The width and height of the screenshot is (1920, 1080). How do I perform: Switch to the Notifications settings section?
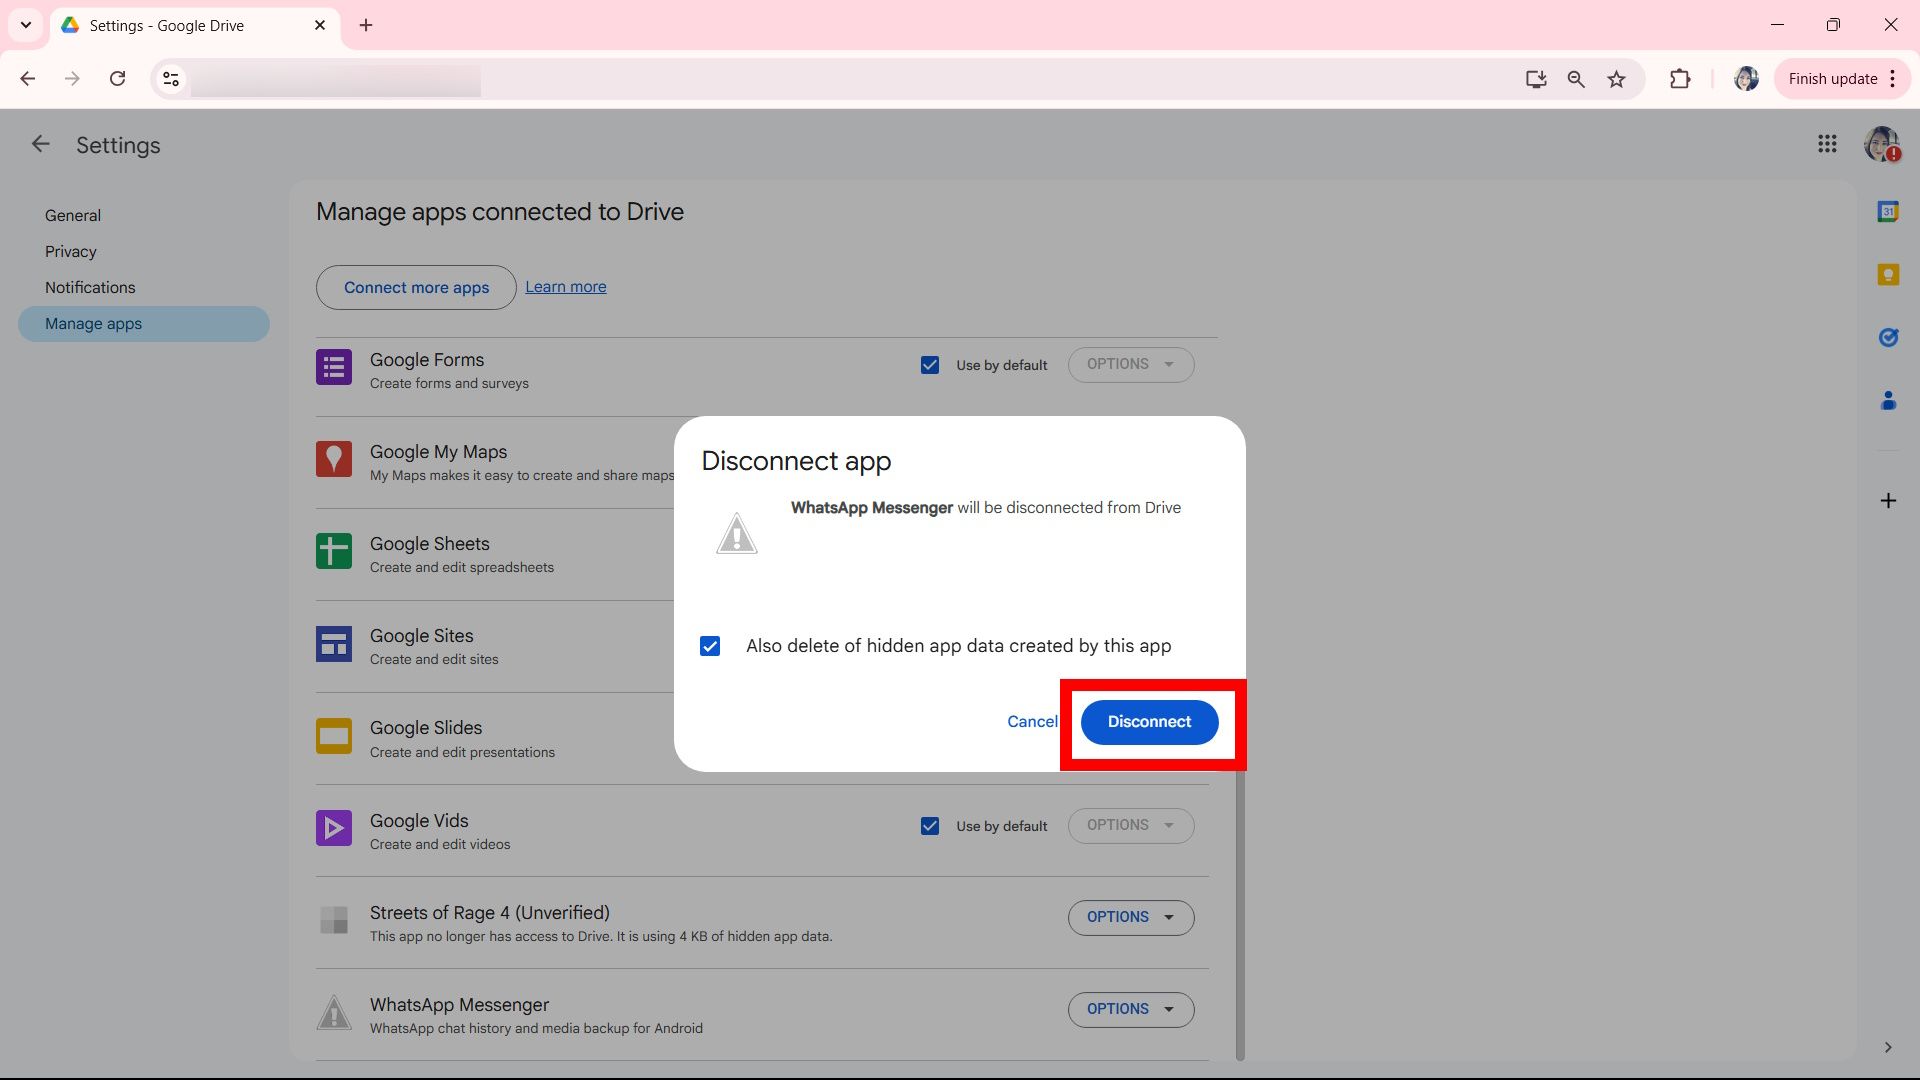click(90, 287)
